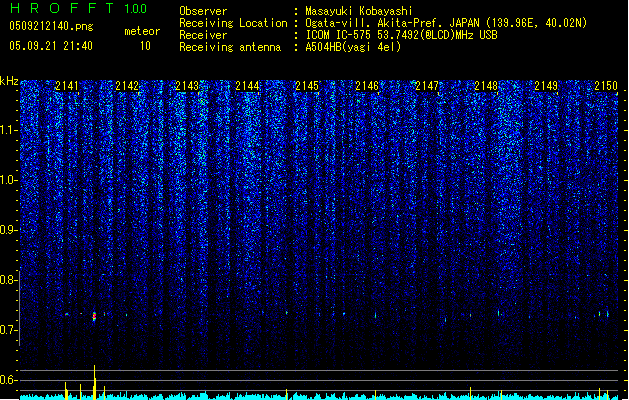Click the 0.9 kHz axis label
Screen dimensions: 629x400
click(9, 230)
